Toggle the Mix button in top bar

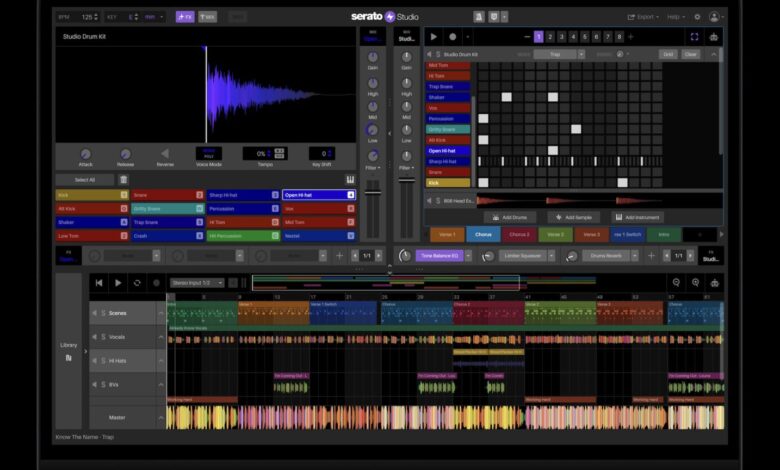click(207, 17)
